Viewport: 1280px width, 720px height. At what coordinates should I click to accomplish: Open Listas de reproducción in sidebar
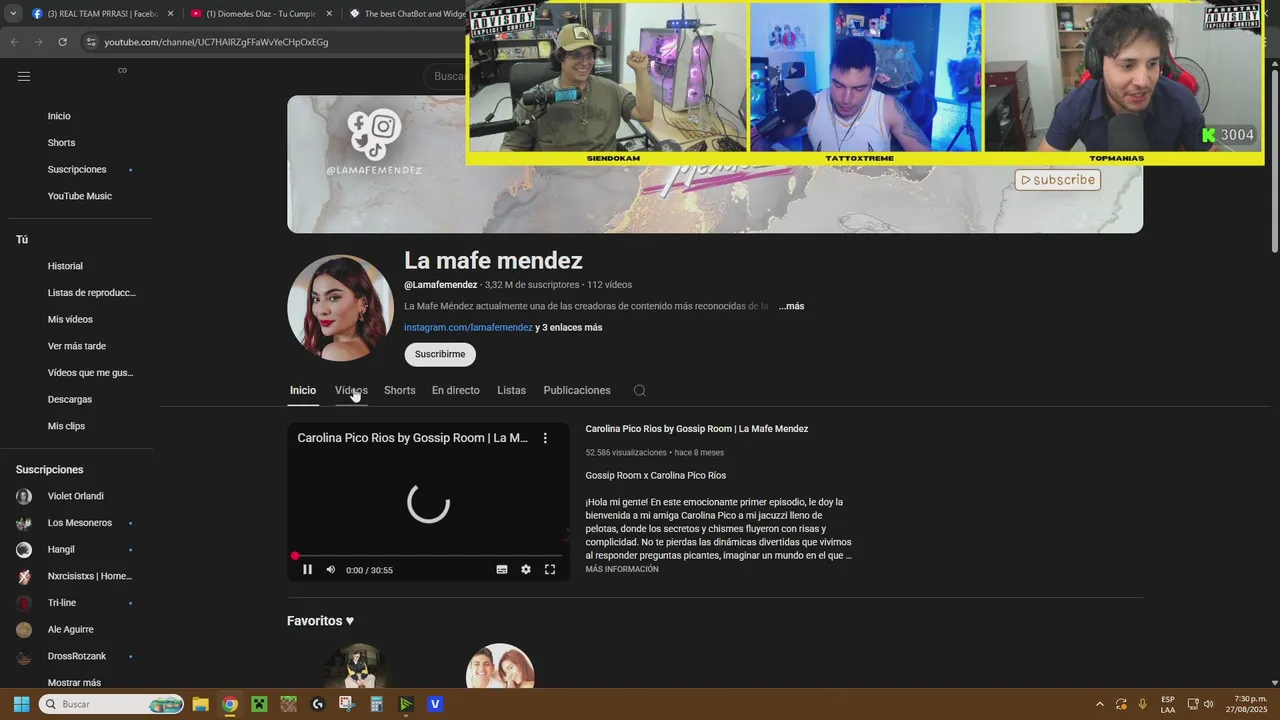point(91,293)
